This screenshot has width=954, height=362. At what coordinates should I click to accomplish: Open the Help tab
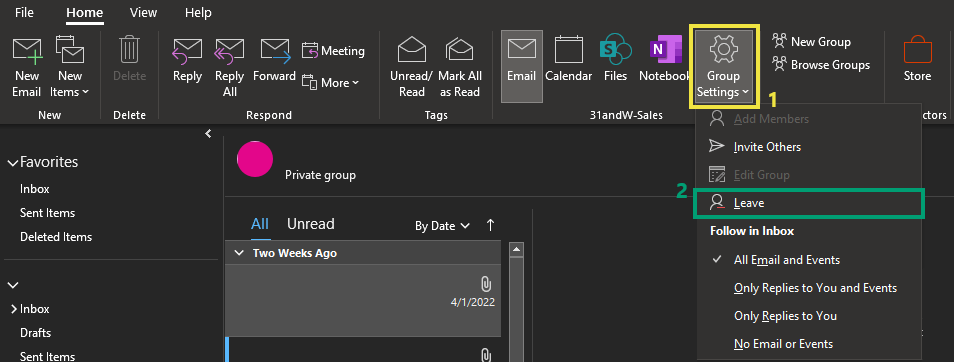[198, 12]
